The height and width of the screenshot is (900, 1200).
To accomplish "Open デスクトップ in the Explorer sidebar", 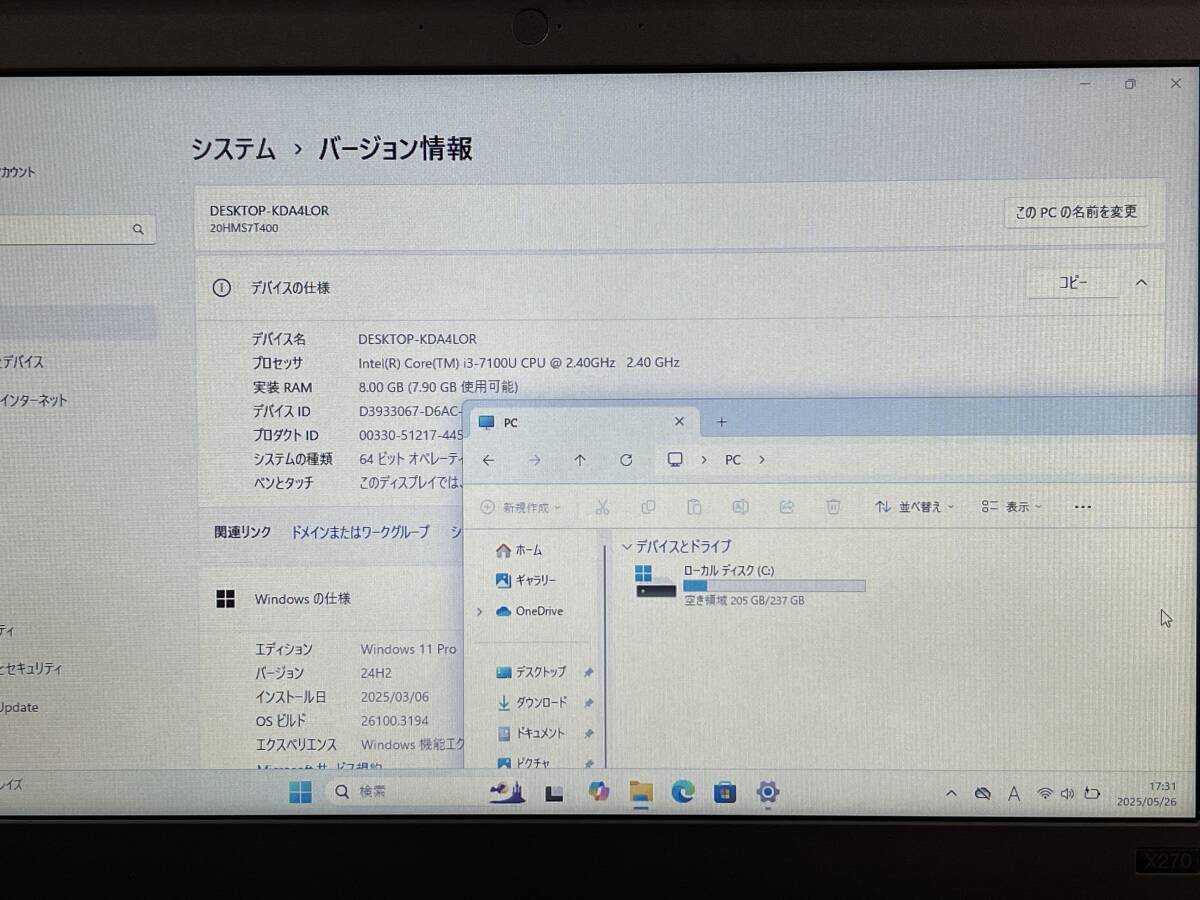I will [x=531, y=672].
